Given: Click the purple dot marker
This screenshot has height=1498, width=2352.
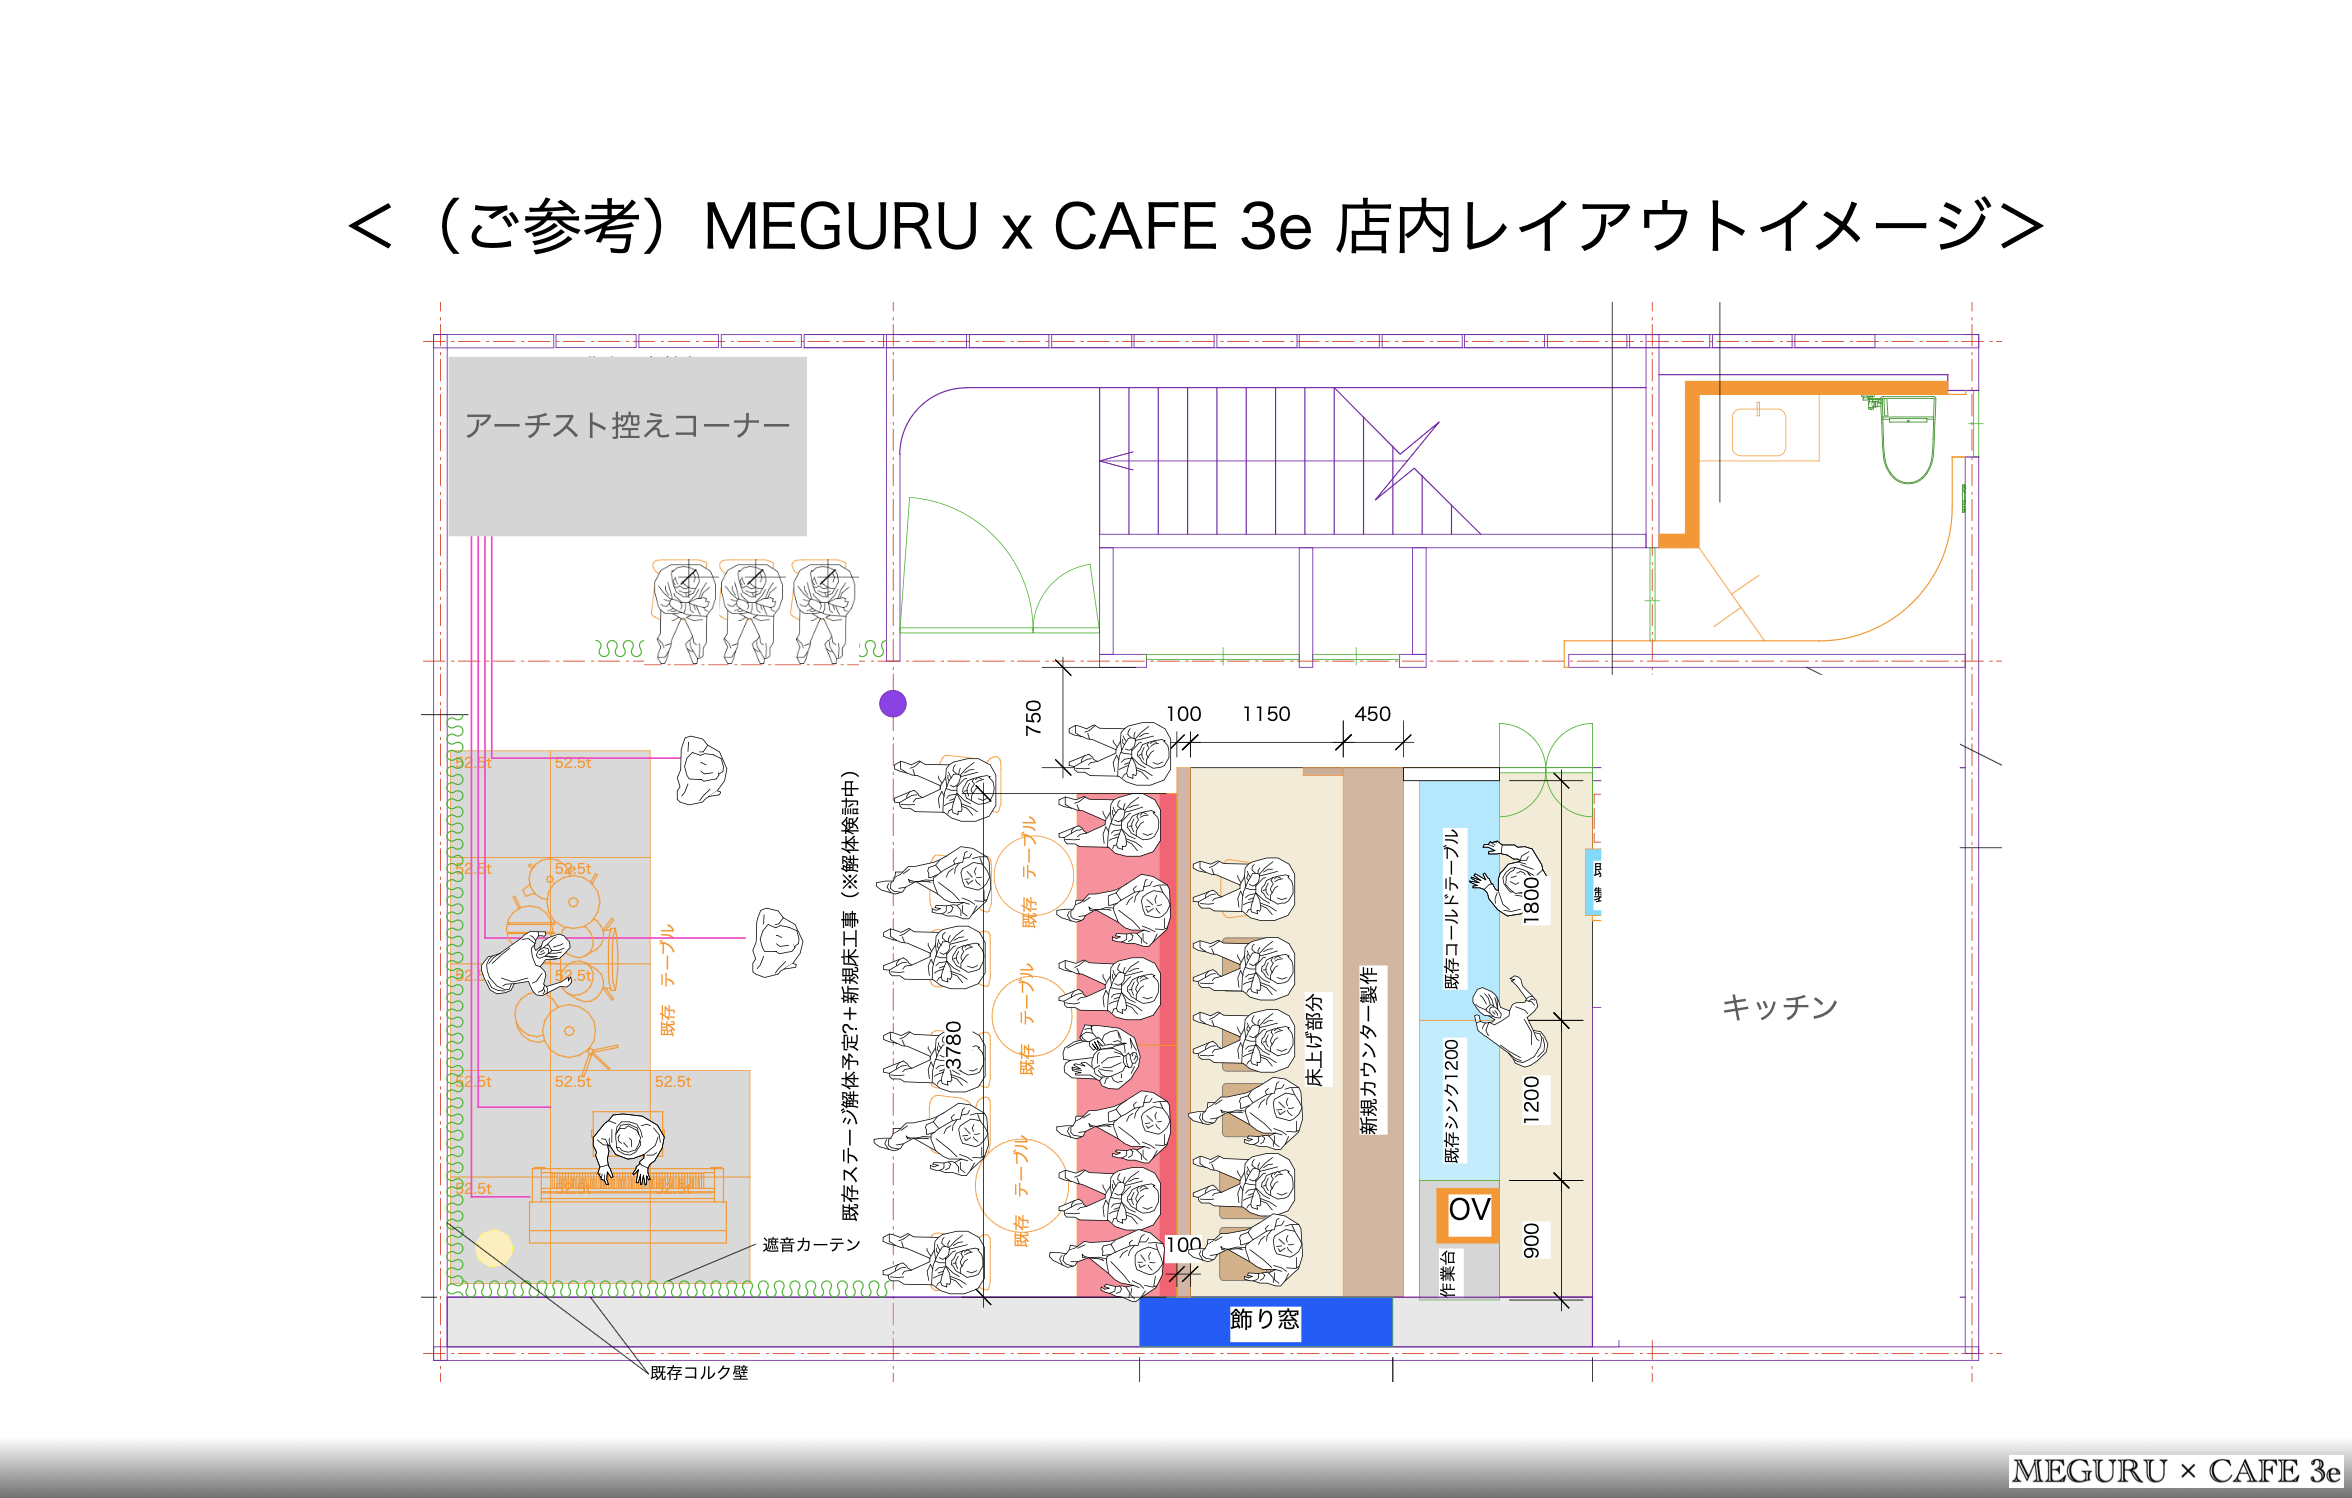Looking at the screenshot, I should 892,704.
